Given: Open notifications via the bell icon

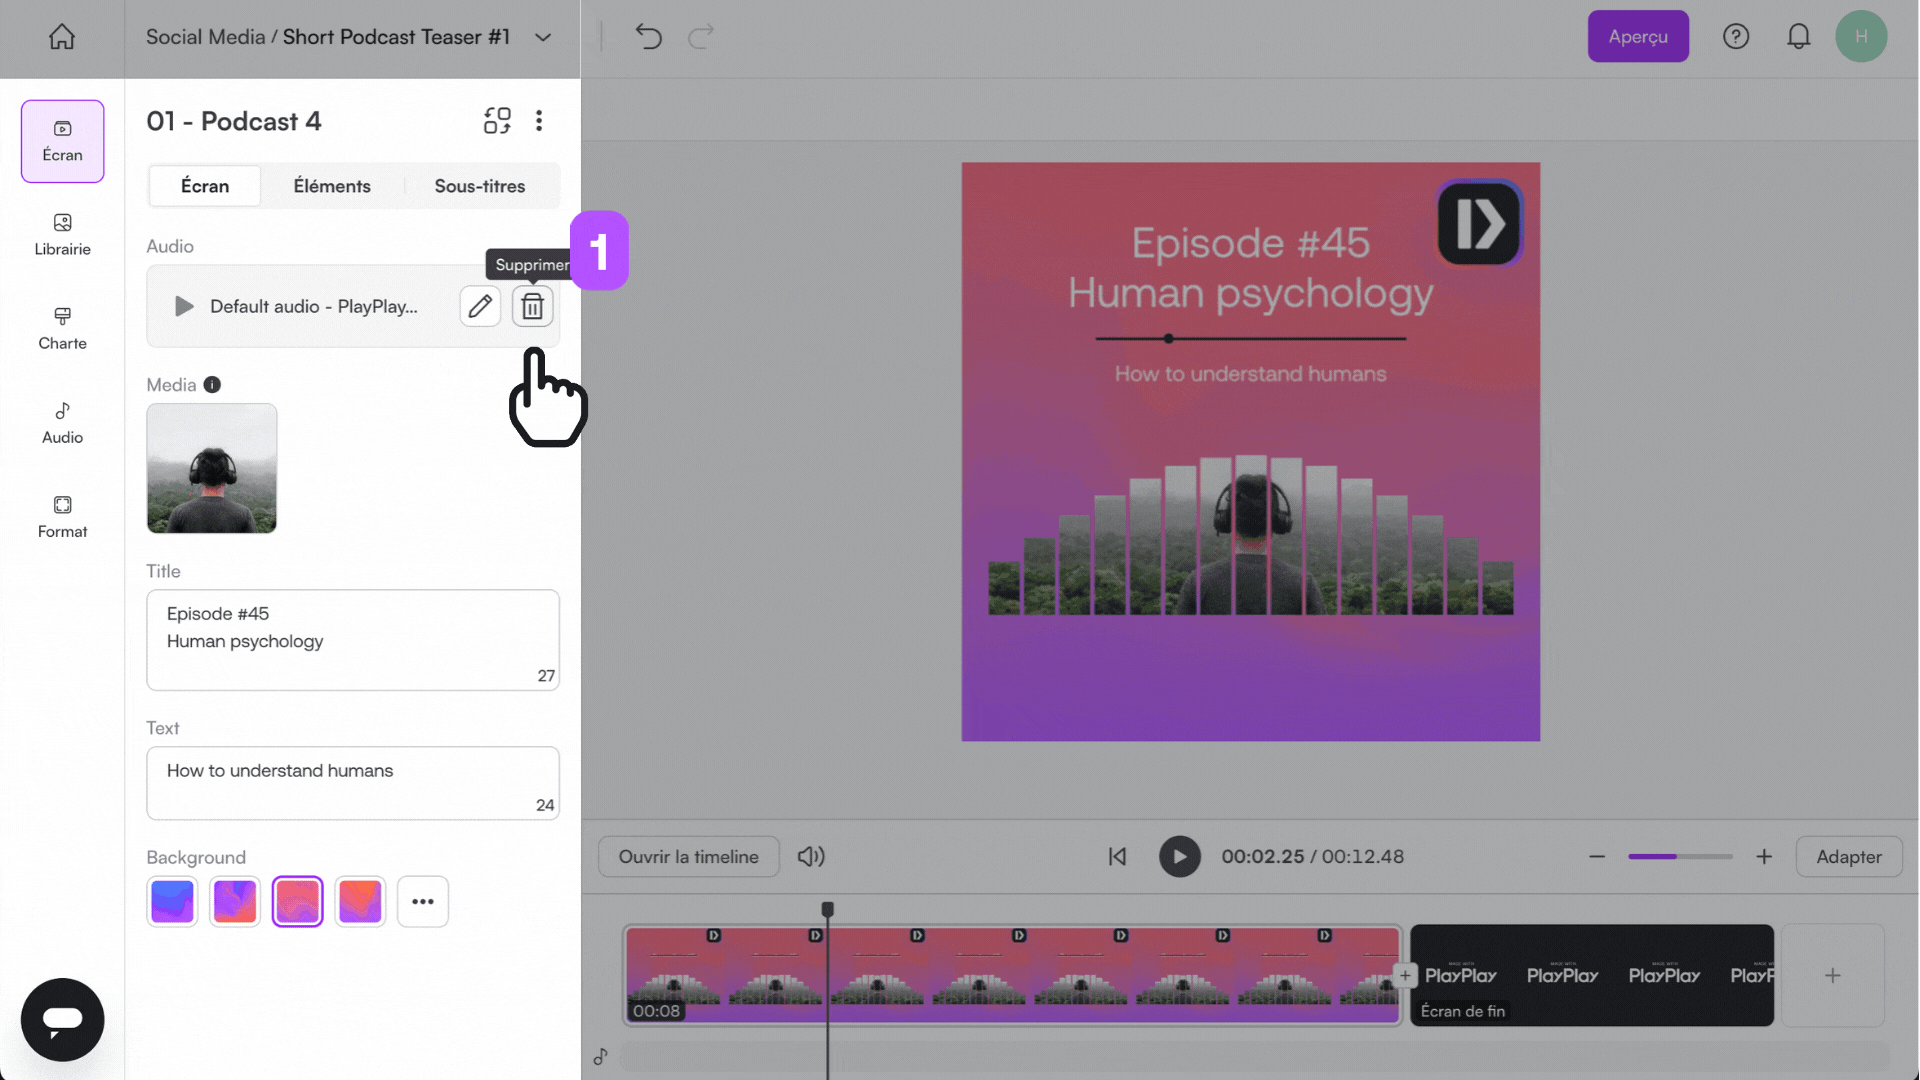Looking at the screenshot, I should 1799,36.
